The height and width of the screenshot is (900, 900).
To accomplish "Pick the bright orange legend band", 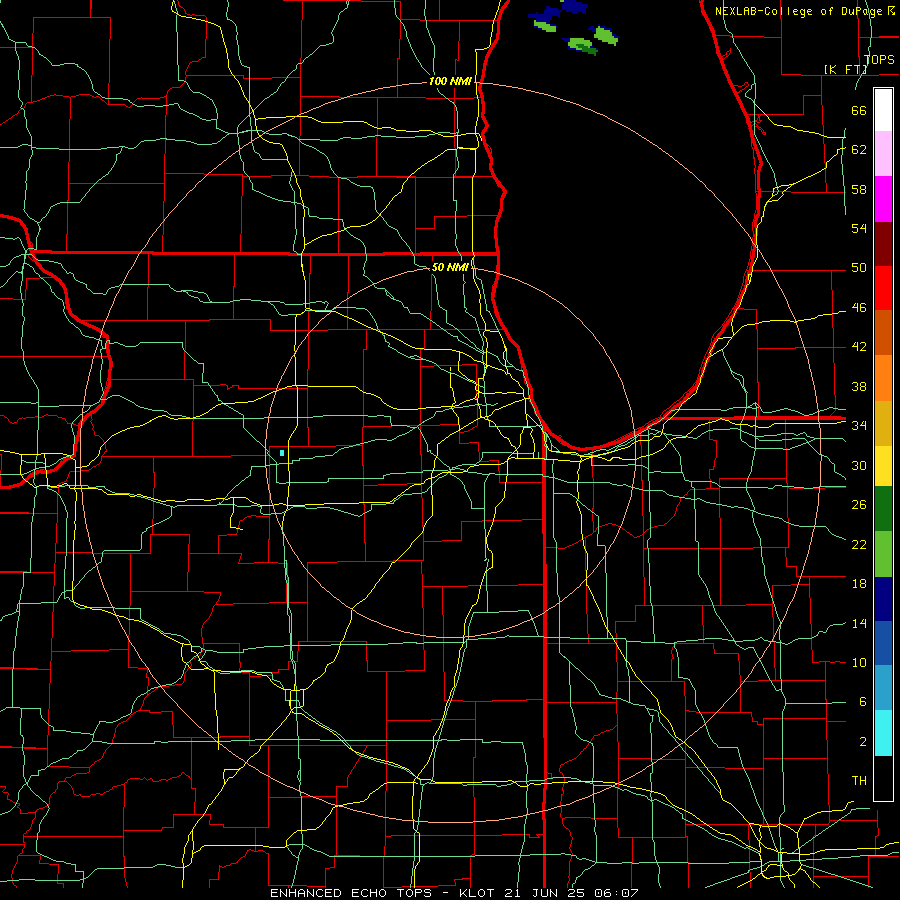I will [883, 377].
